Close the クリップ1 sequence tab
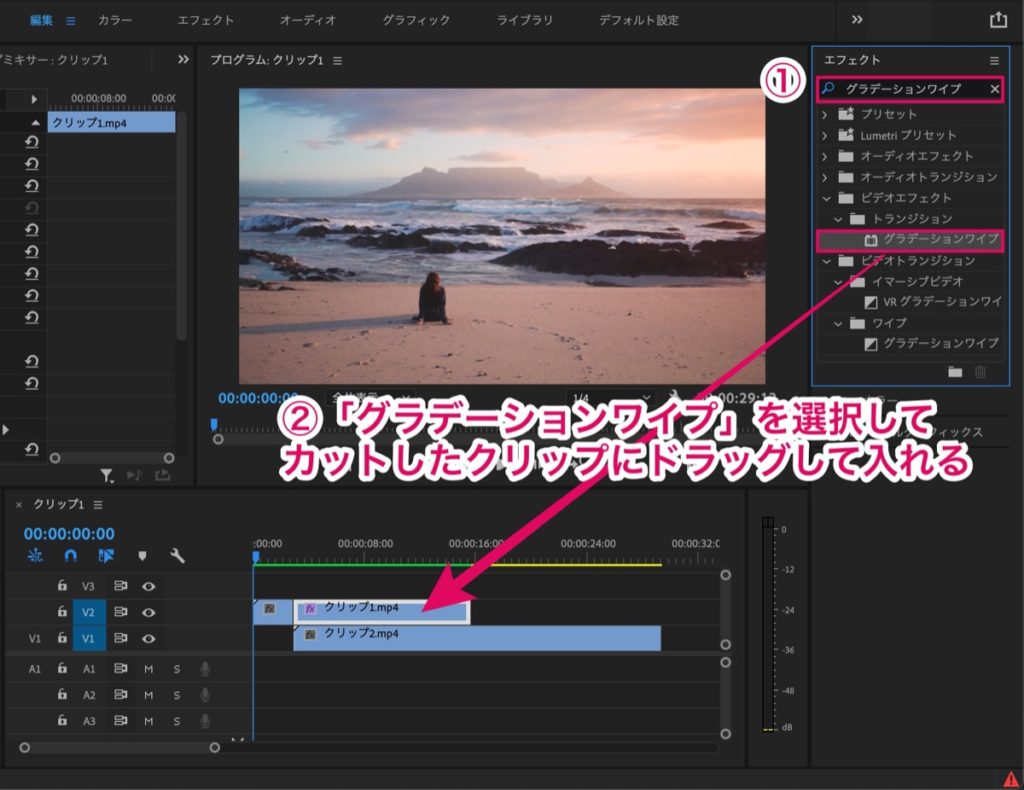Viewport: 1024px width, 790px height. coord(19,505)
